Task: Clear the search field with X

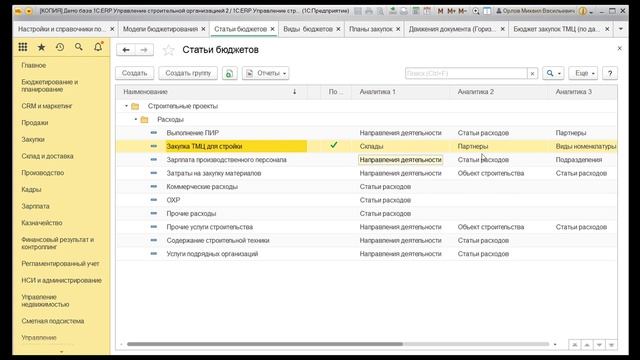Action: (x=532, y=73)
